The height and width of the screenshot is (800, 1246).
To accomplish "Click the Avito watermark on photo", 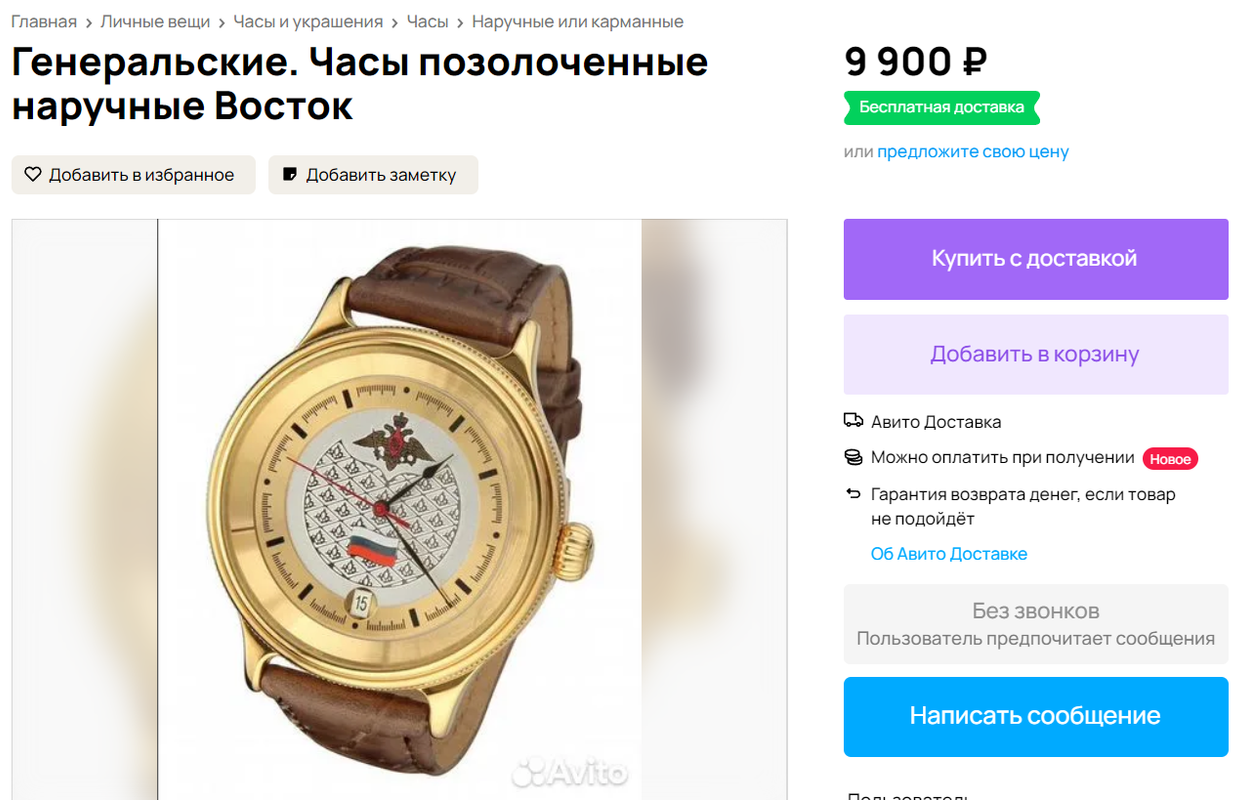I will coord(570,772).
